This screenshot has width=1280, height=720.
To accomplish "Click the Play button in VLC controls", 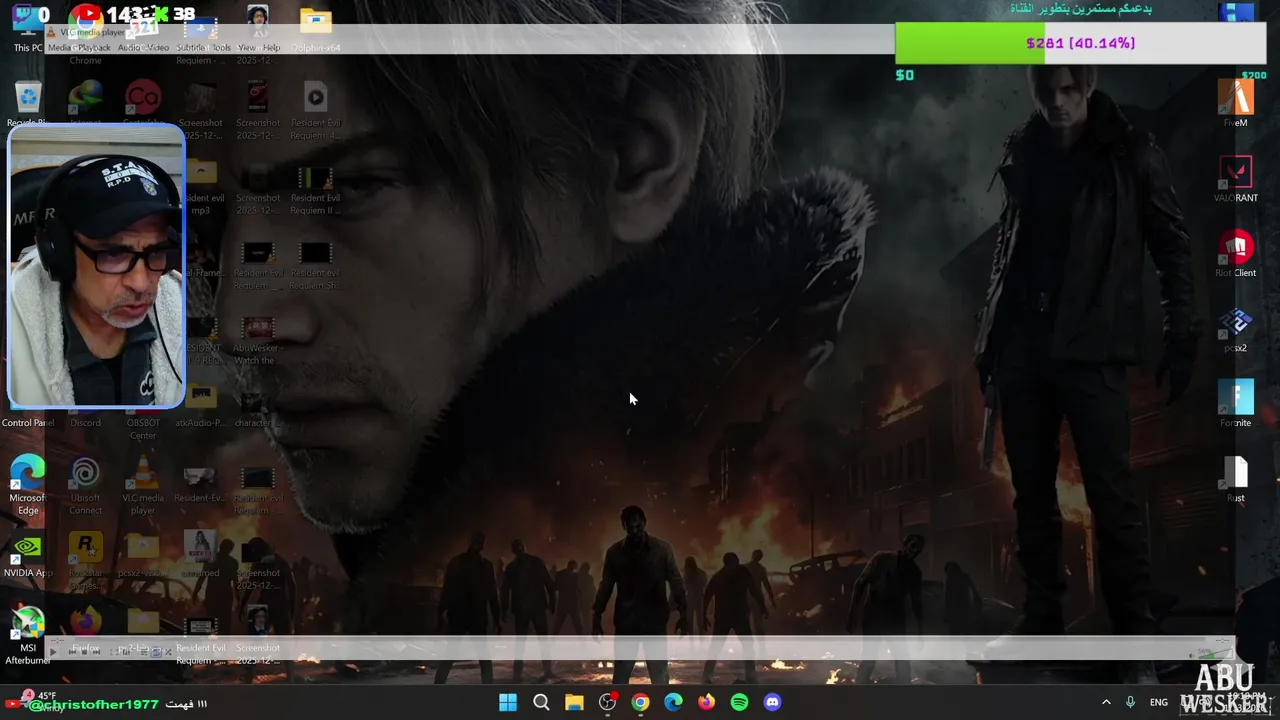I will coord(53,652).
